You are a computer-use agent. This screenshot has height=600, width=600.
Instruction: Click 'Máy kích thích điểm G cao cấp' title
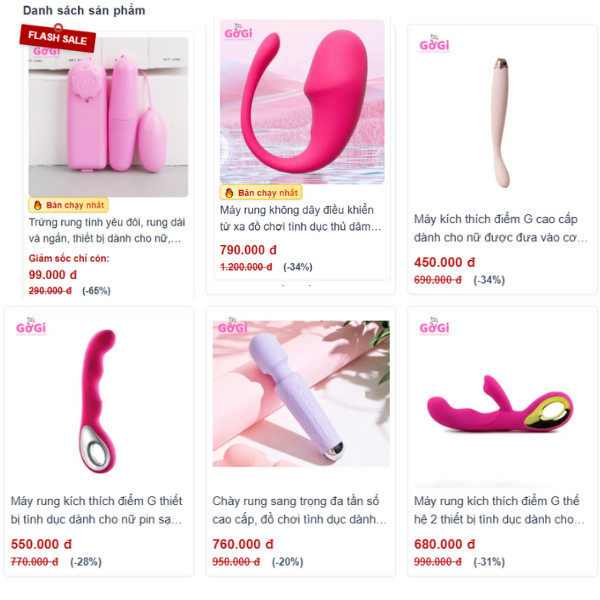[x=501, y=228]
